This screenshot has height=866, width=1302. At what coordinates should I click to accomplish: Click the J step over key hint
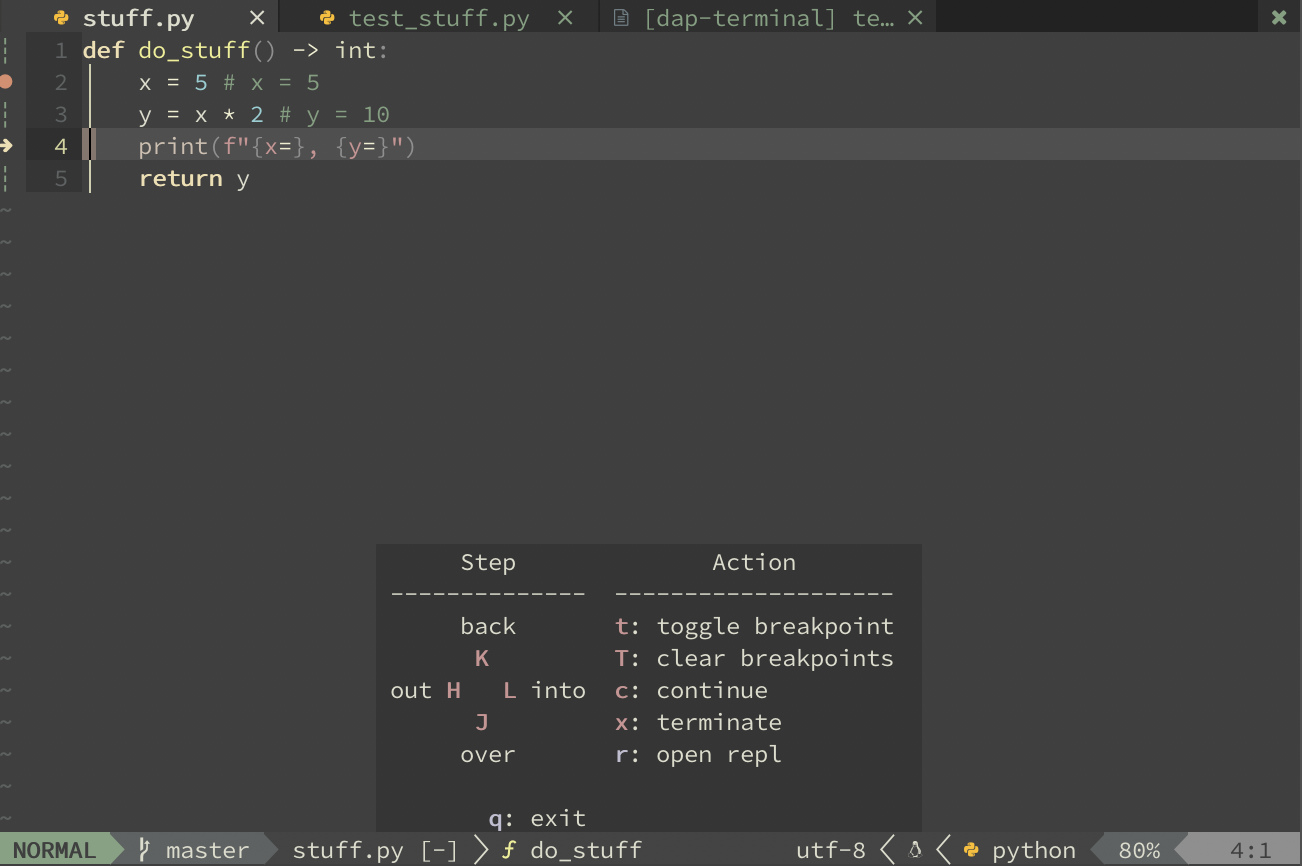(482, 722)
